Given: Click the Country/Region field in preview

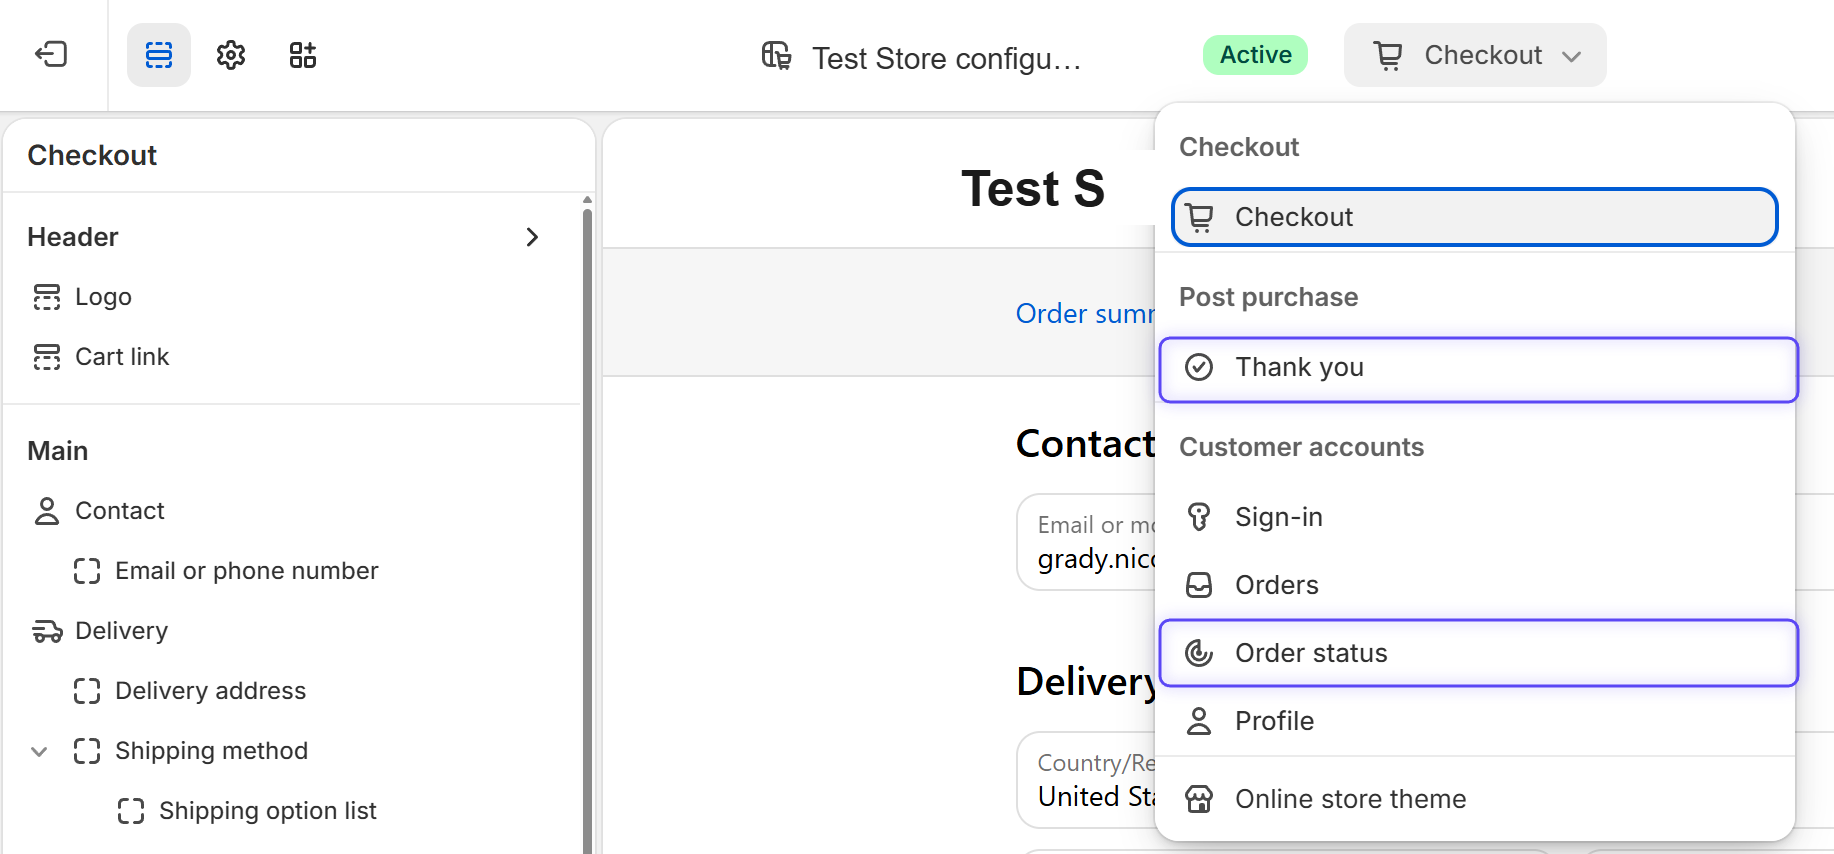Looking at the screenshot, I should click(1087, 780).
